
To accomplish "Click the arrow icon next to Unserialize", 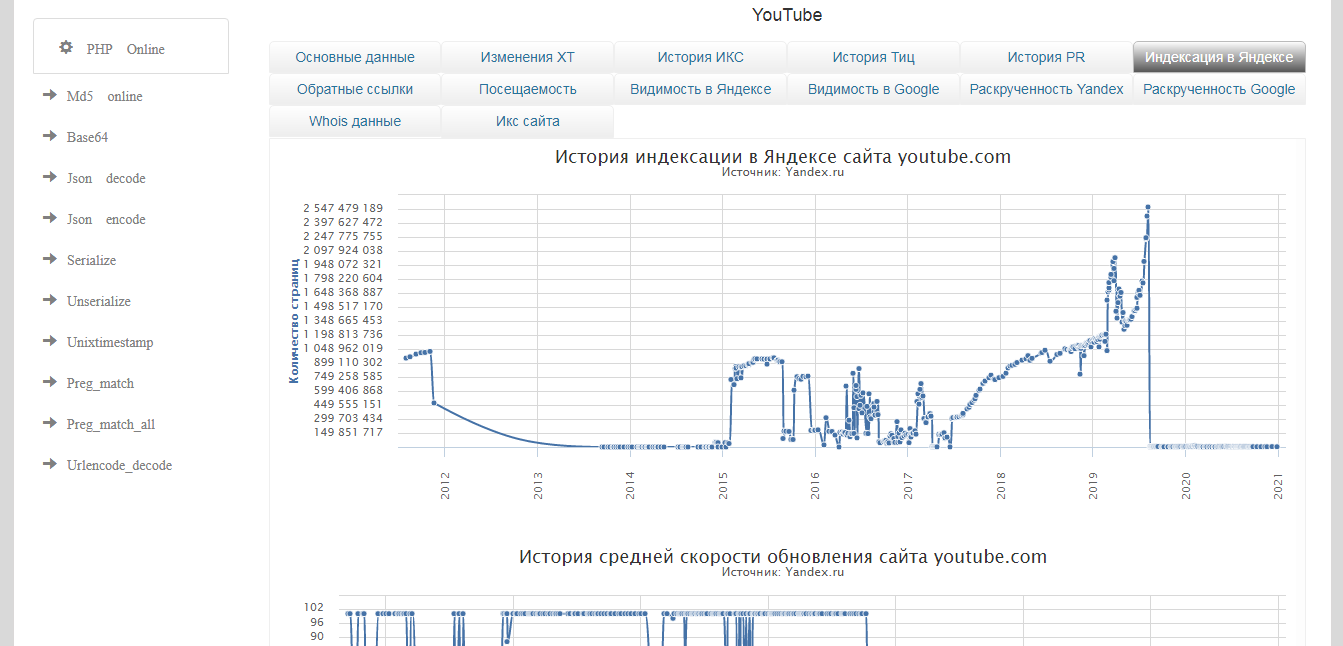I will click(49, 300).
